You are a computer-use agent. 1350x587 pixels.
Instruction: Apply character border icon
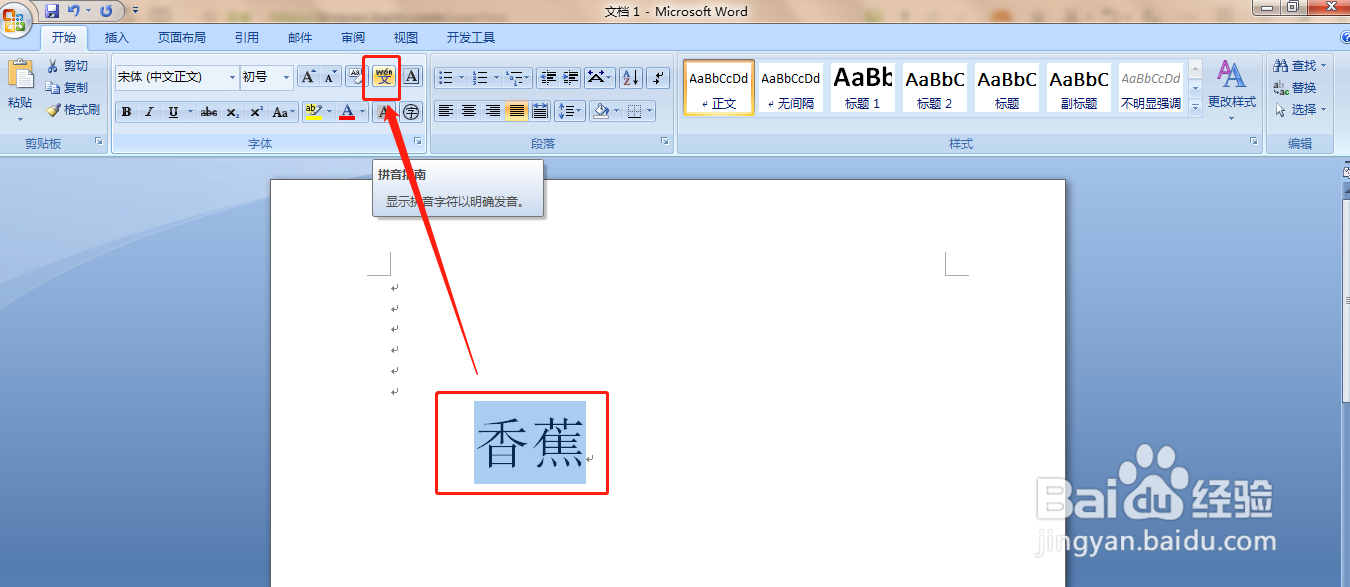click(411, 77)
